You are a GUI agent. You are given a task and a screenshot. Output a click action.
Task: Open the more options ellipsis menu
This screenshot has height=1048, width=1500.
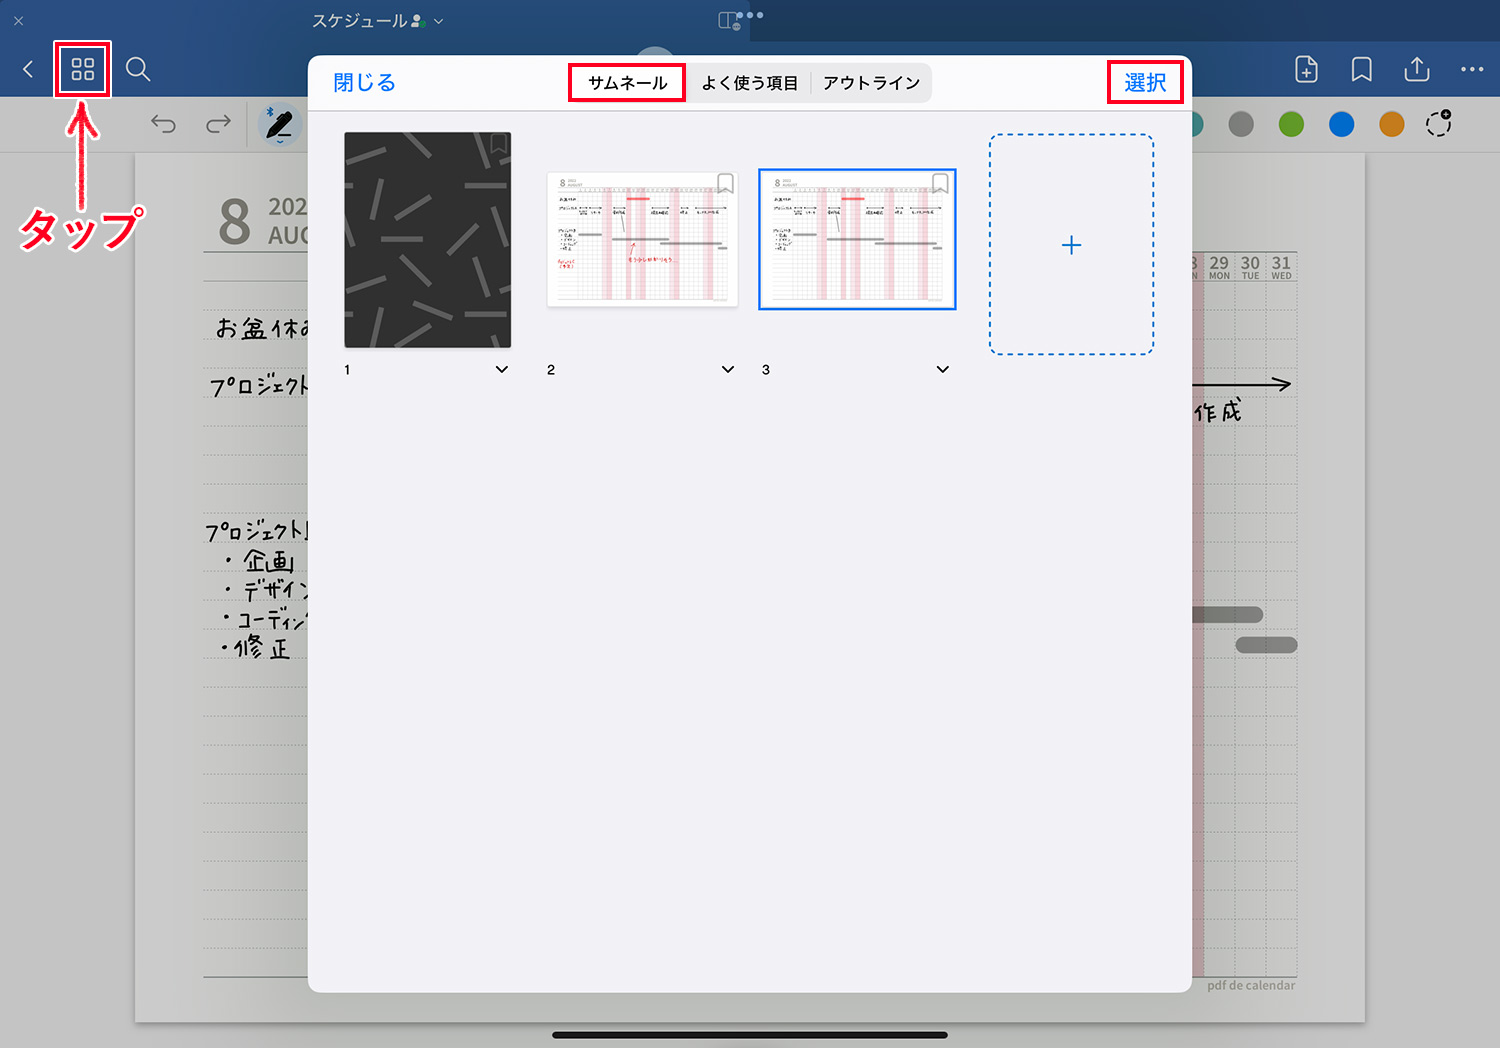(1472, 69)
